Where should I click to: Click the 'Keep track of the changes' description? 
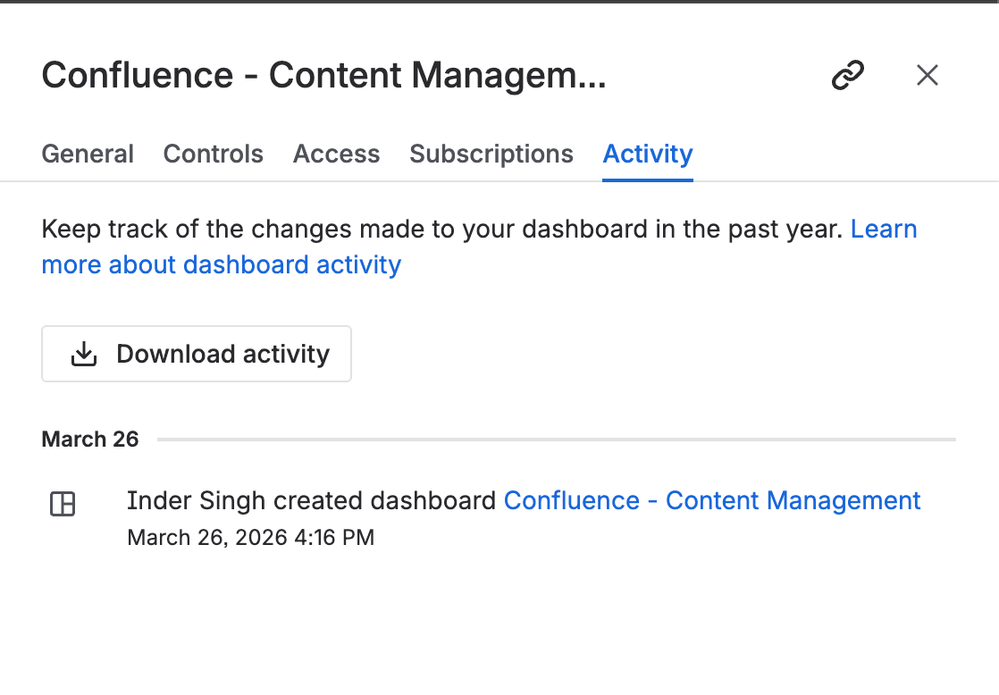pyautogui.click(x=440, y=229)
